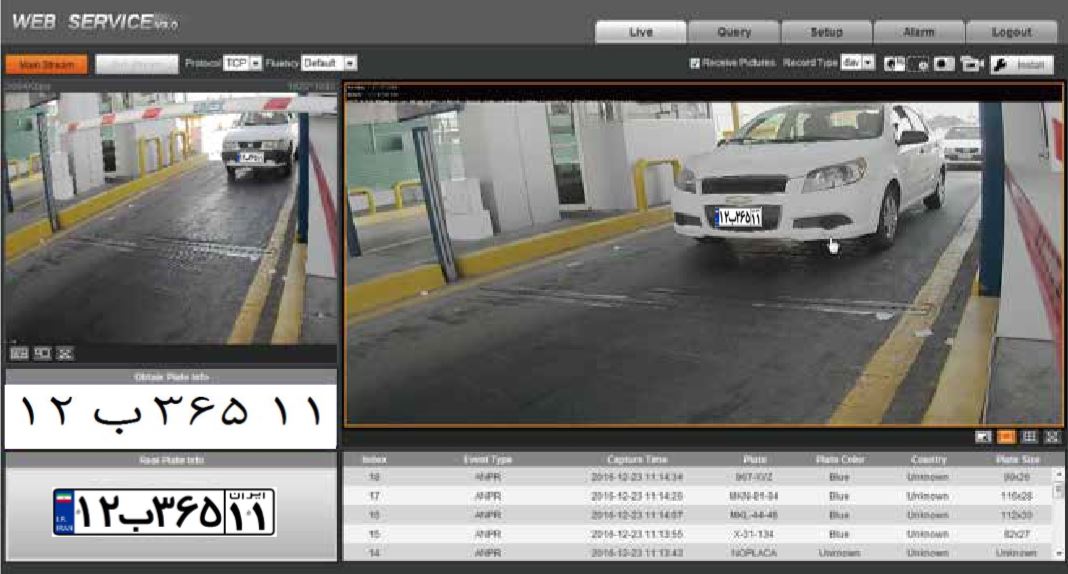Click the orange Main Stream button
The image size is (1068, 574).
(47, 65)
